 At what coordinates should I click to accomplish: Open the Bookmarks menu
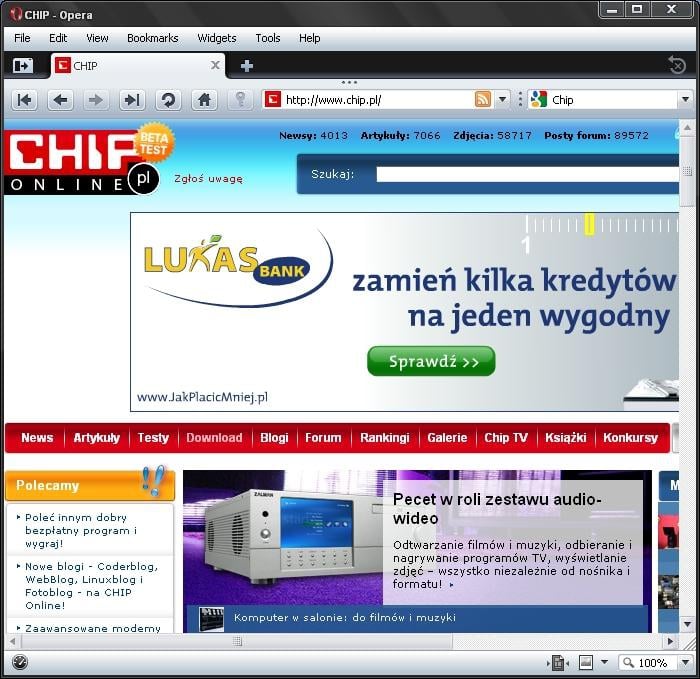click(153, 38)
